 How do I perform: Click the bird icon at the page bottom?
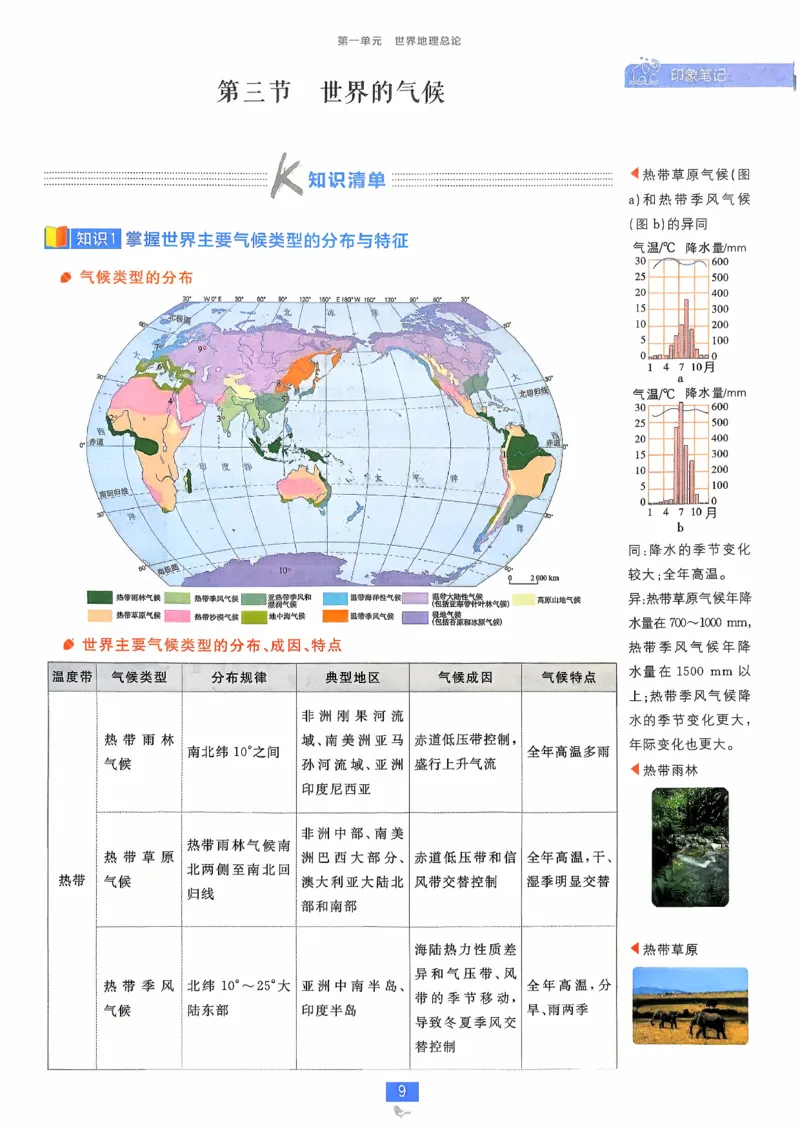(400, 1112)
